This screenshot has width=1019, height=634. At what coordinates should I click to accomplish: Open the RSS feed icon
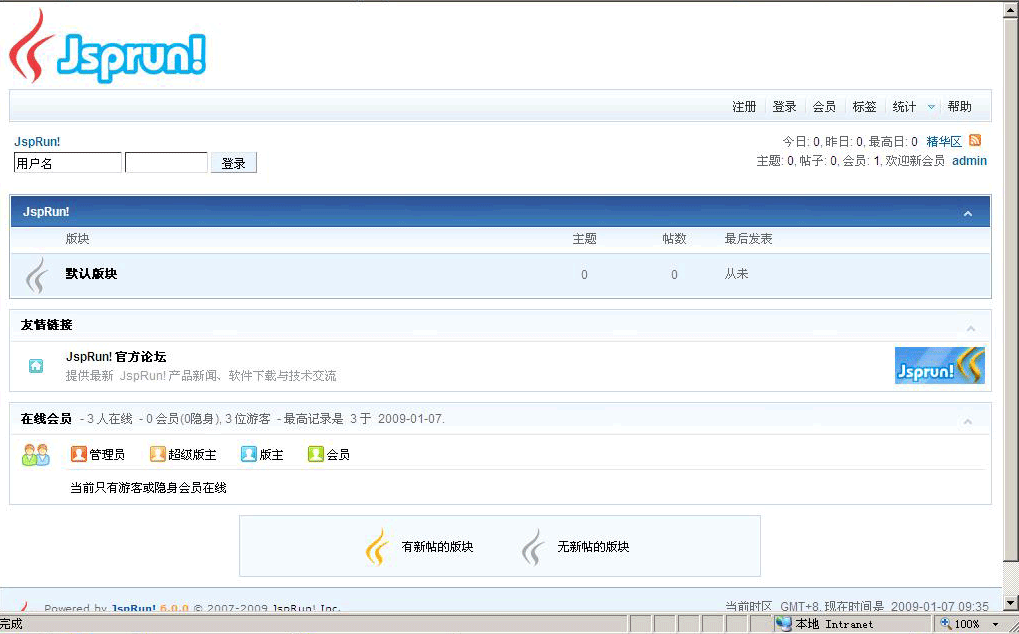[x=975, y=140]
